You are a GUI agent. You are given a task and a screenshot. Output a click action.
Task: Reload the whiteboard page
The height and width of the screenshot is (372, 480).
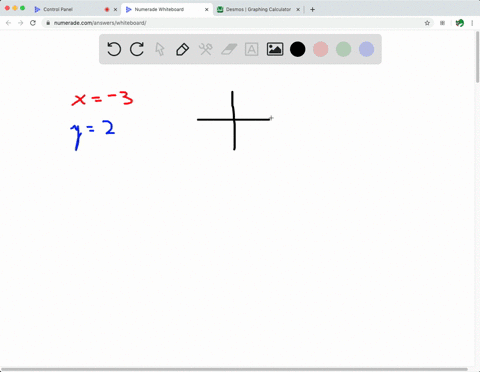(x=33, y=23)
